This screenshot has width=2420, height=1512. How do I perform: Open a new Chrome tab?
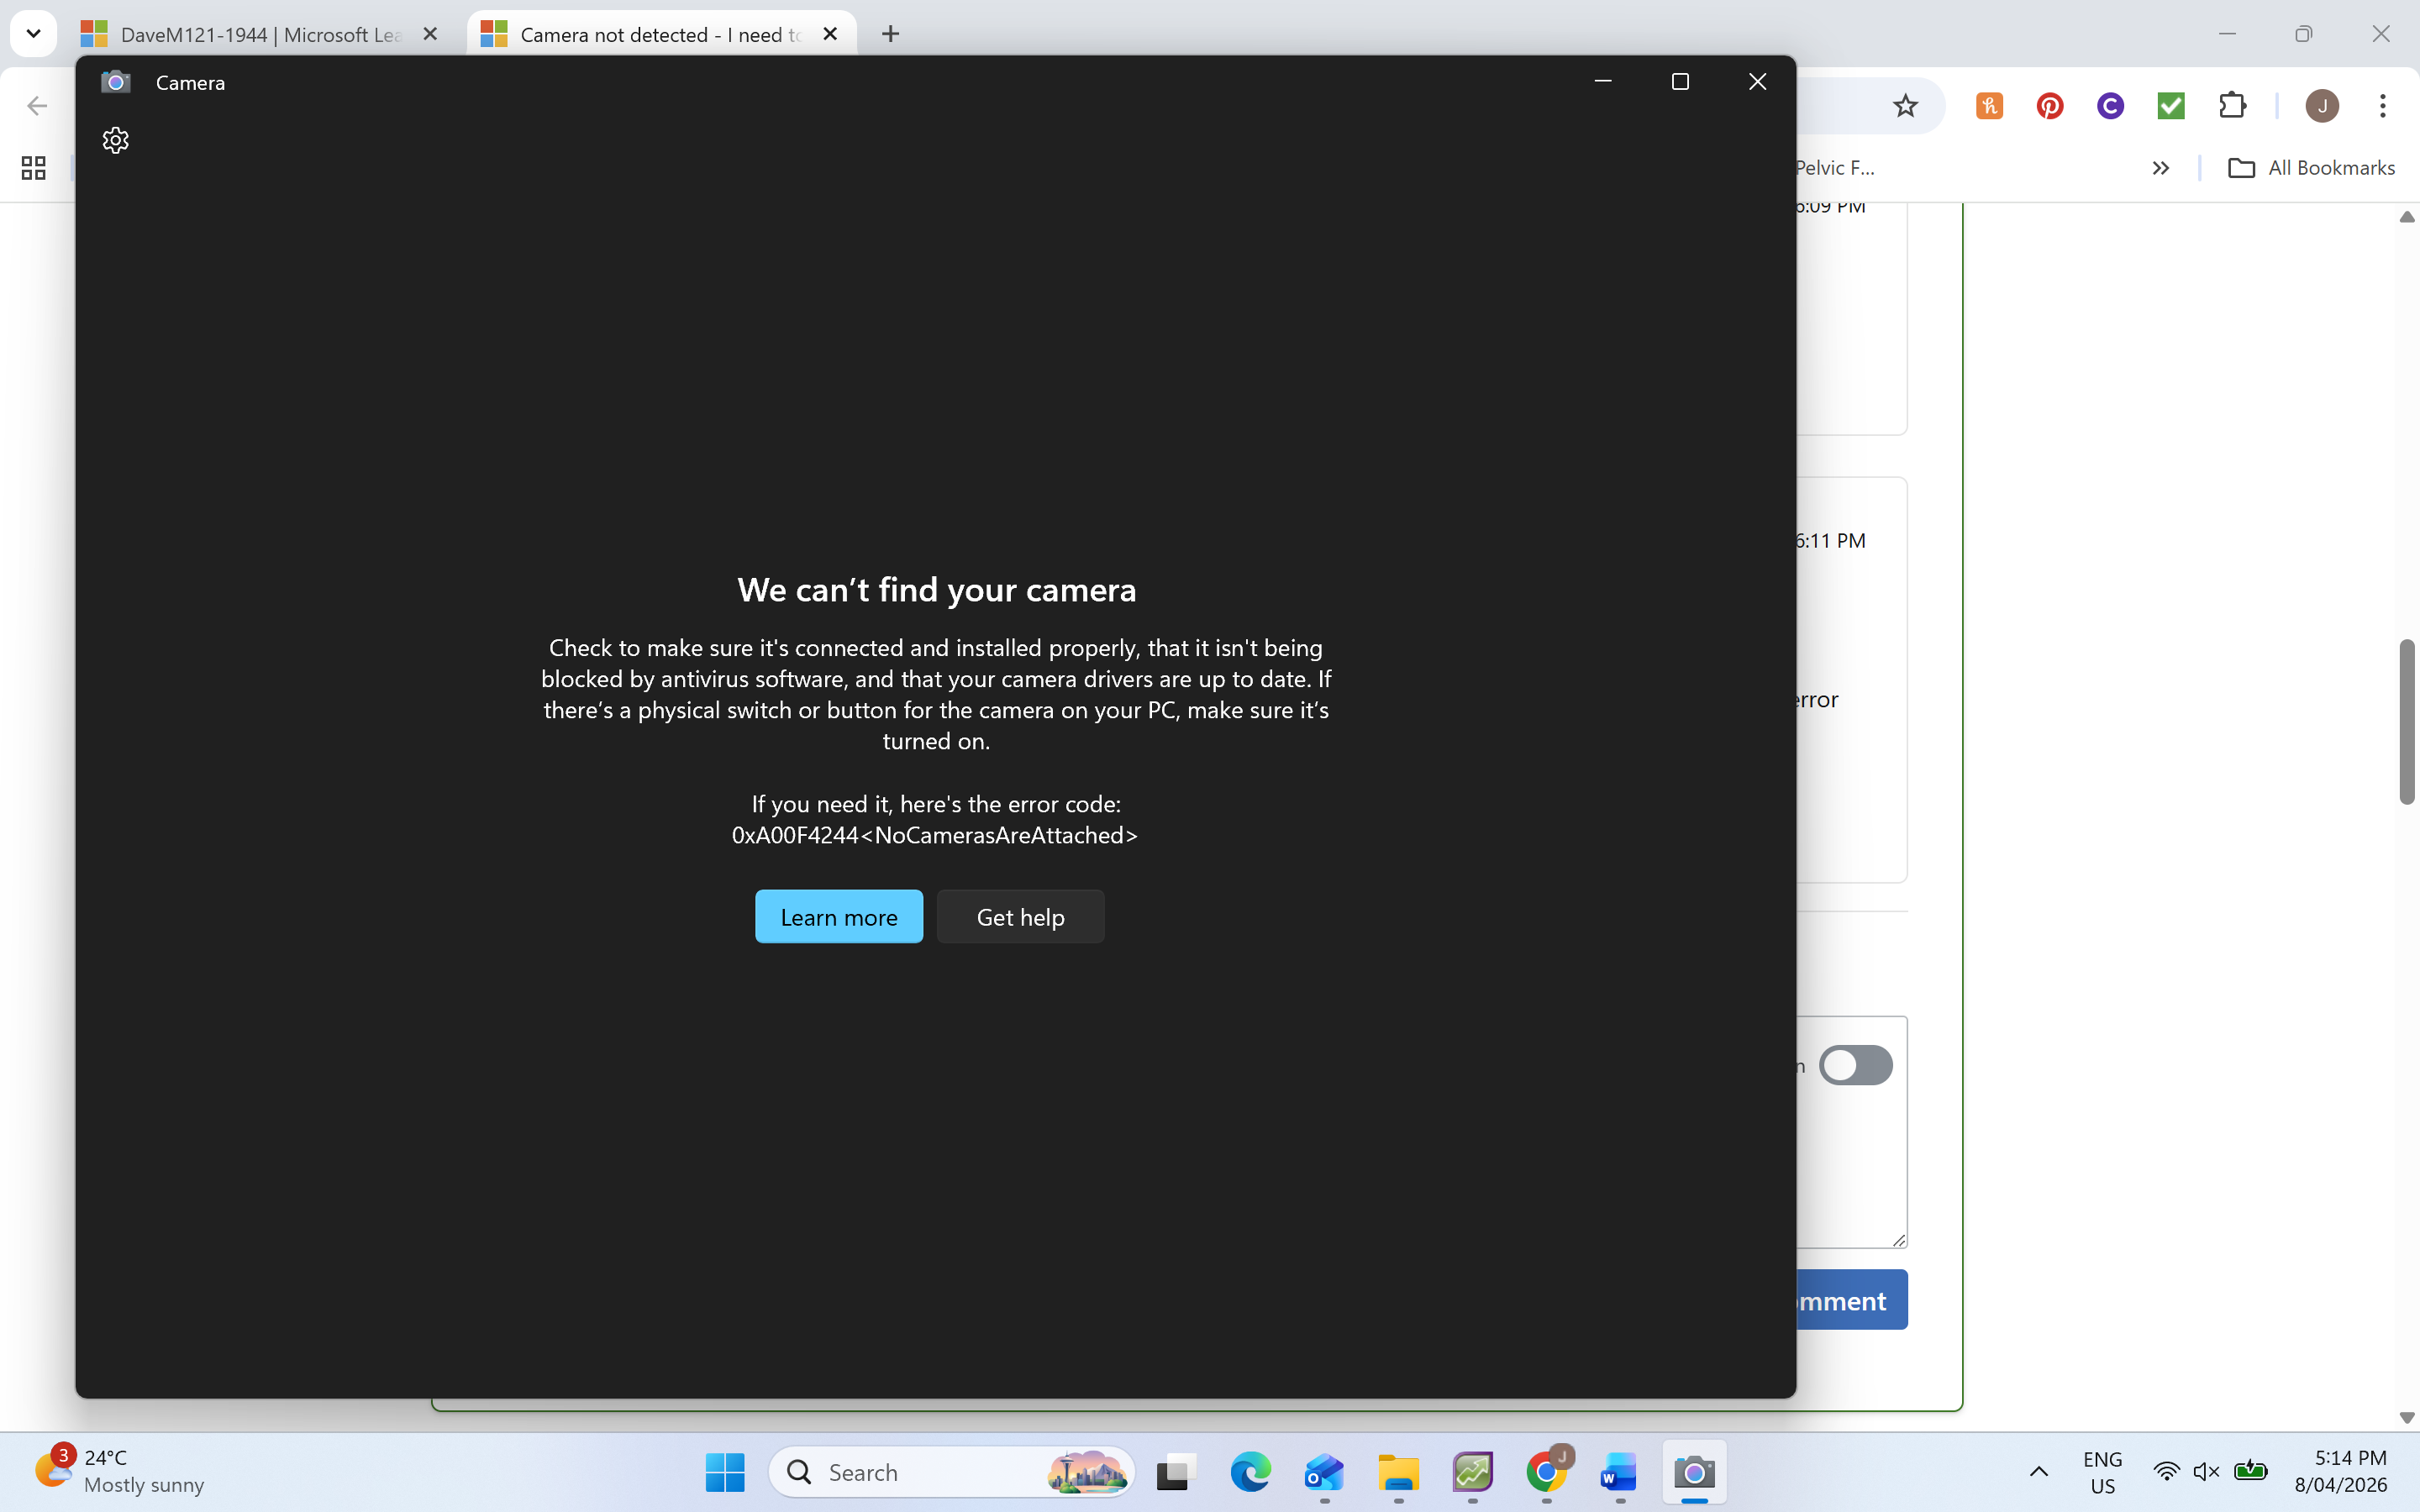point(890,34)
